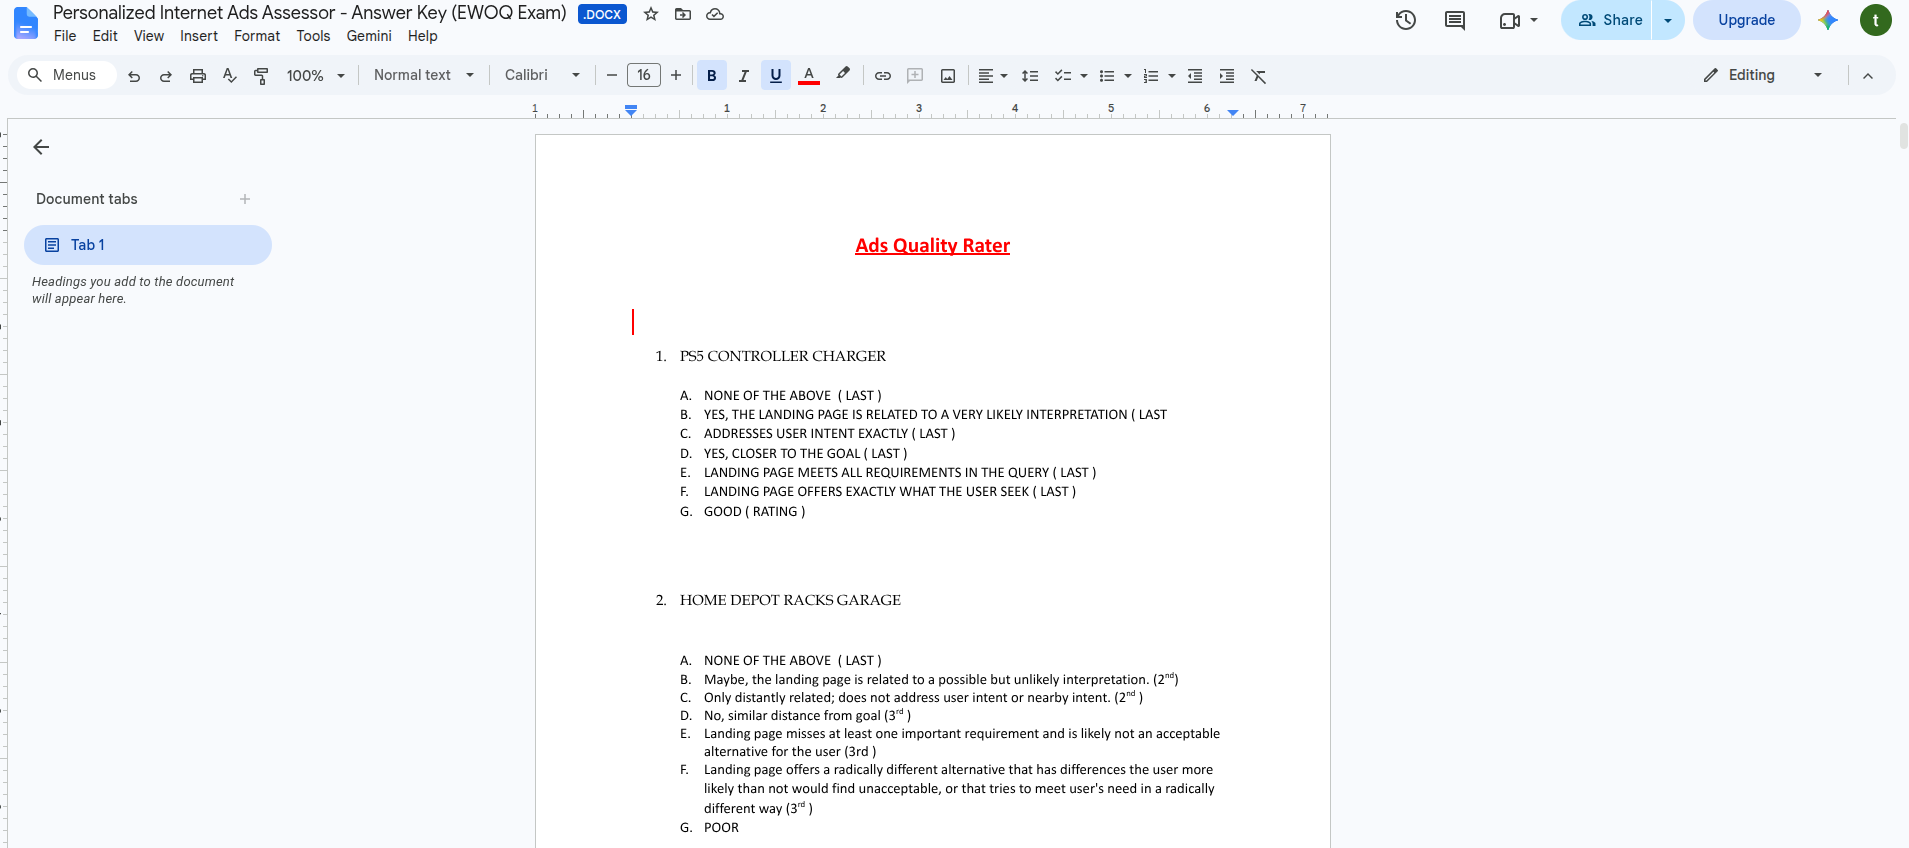Open zoom level 100% dropdown
This screenshot has width=1909, height=848.
click(316, 76)
